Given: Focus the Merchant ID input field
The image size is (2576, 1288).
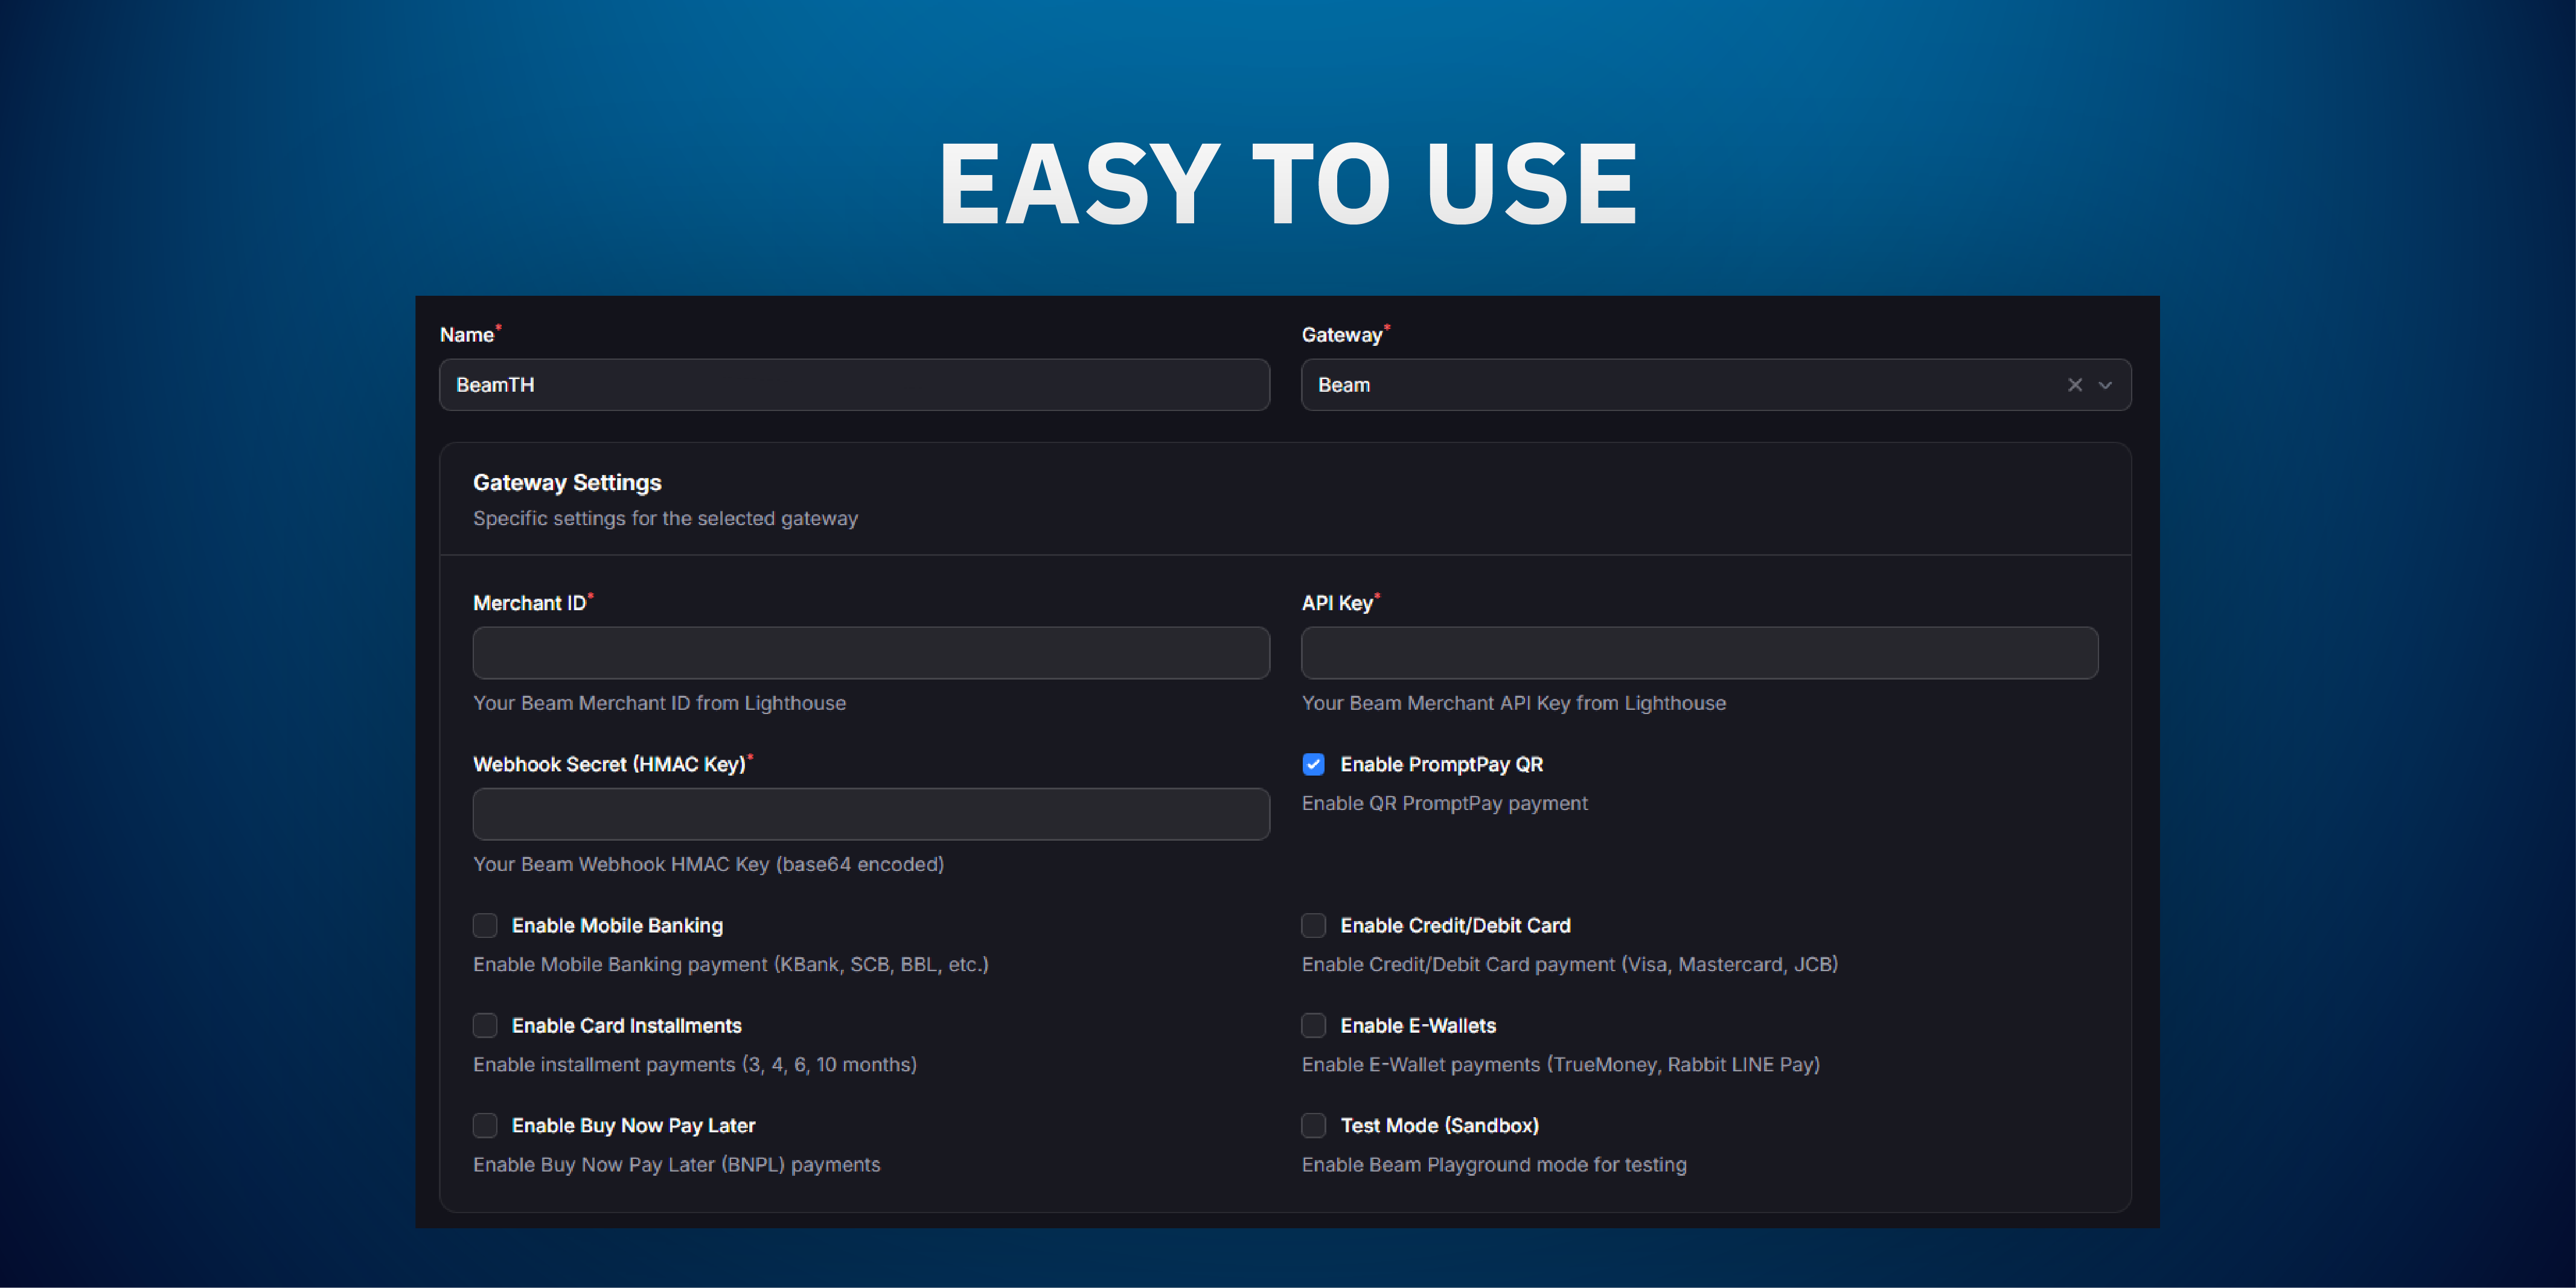Looking at the screenshot, I should (871, 653).
